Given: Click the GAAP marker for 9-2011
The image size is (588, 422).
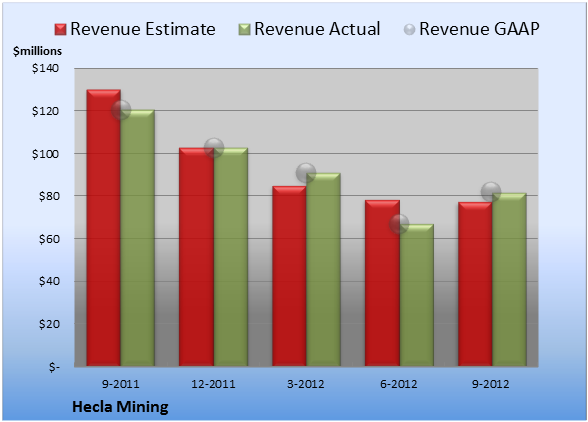Looking at the screenshot, I should pos(121,110).
